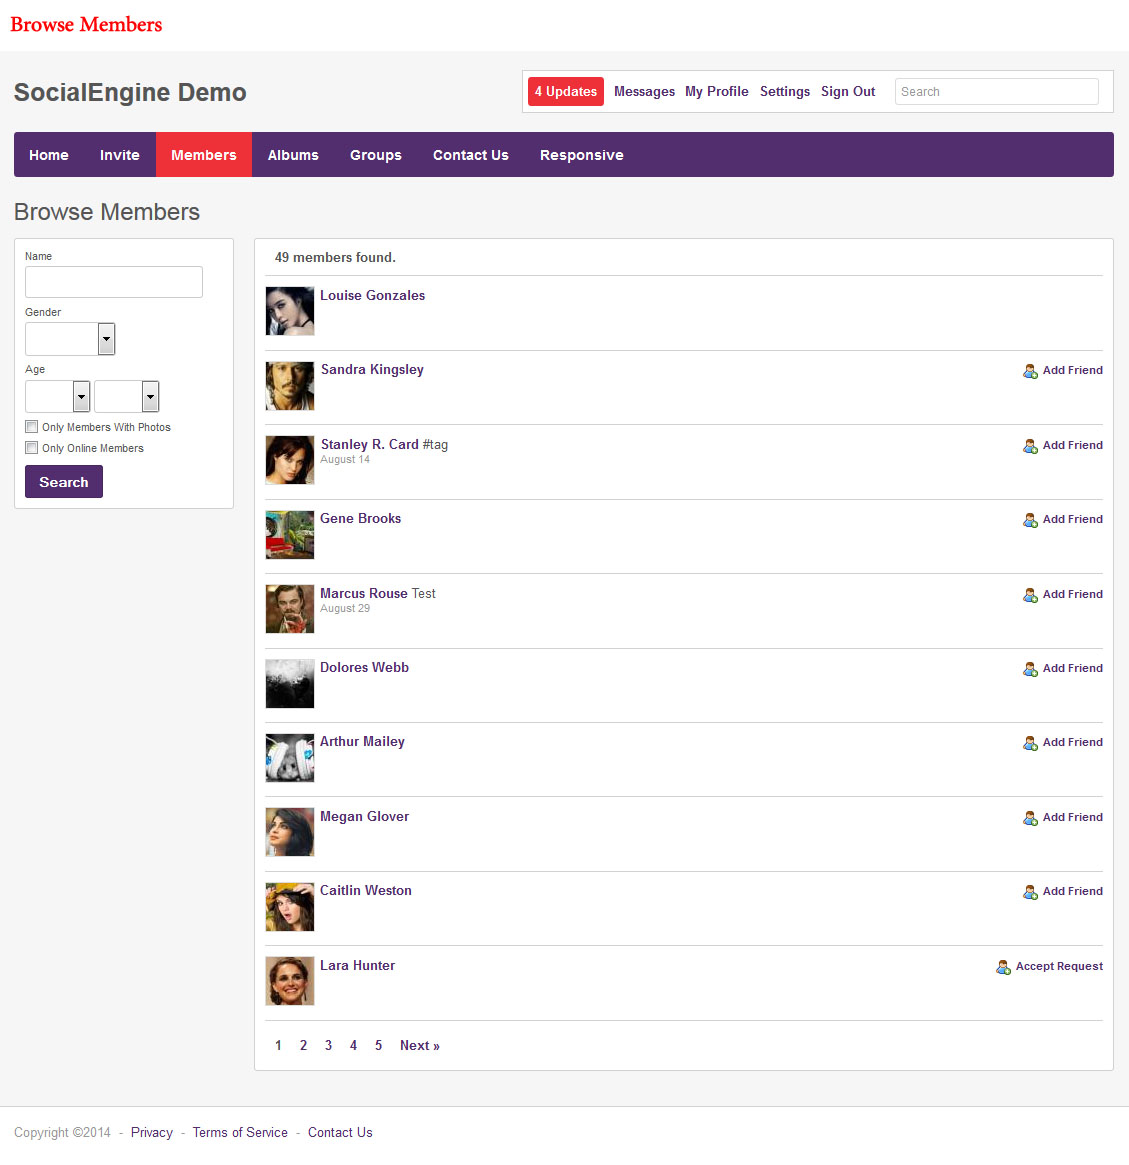Screen dimensions: 1129x1165
Task: Click Add Friend icon next to Megan Glover
Action: 1030,818
